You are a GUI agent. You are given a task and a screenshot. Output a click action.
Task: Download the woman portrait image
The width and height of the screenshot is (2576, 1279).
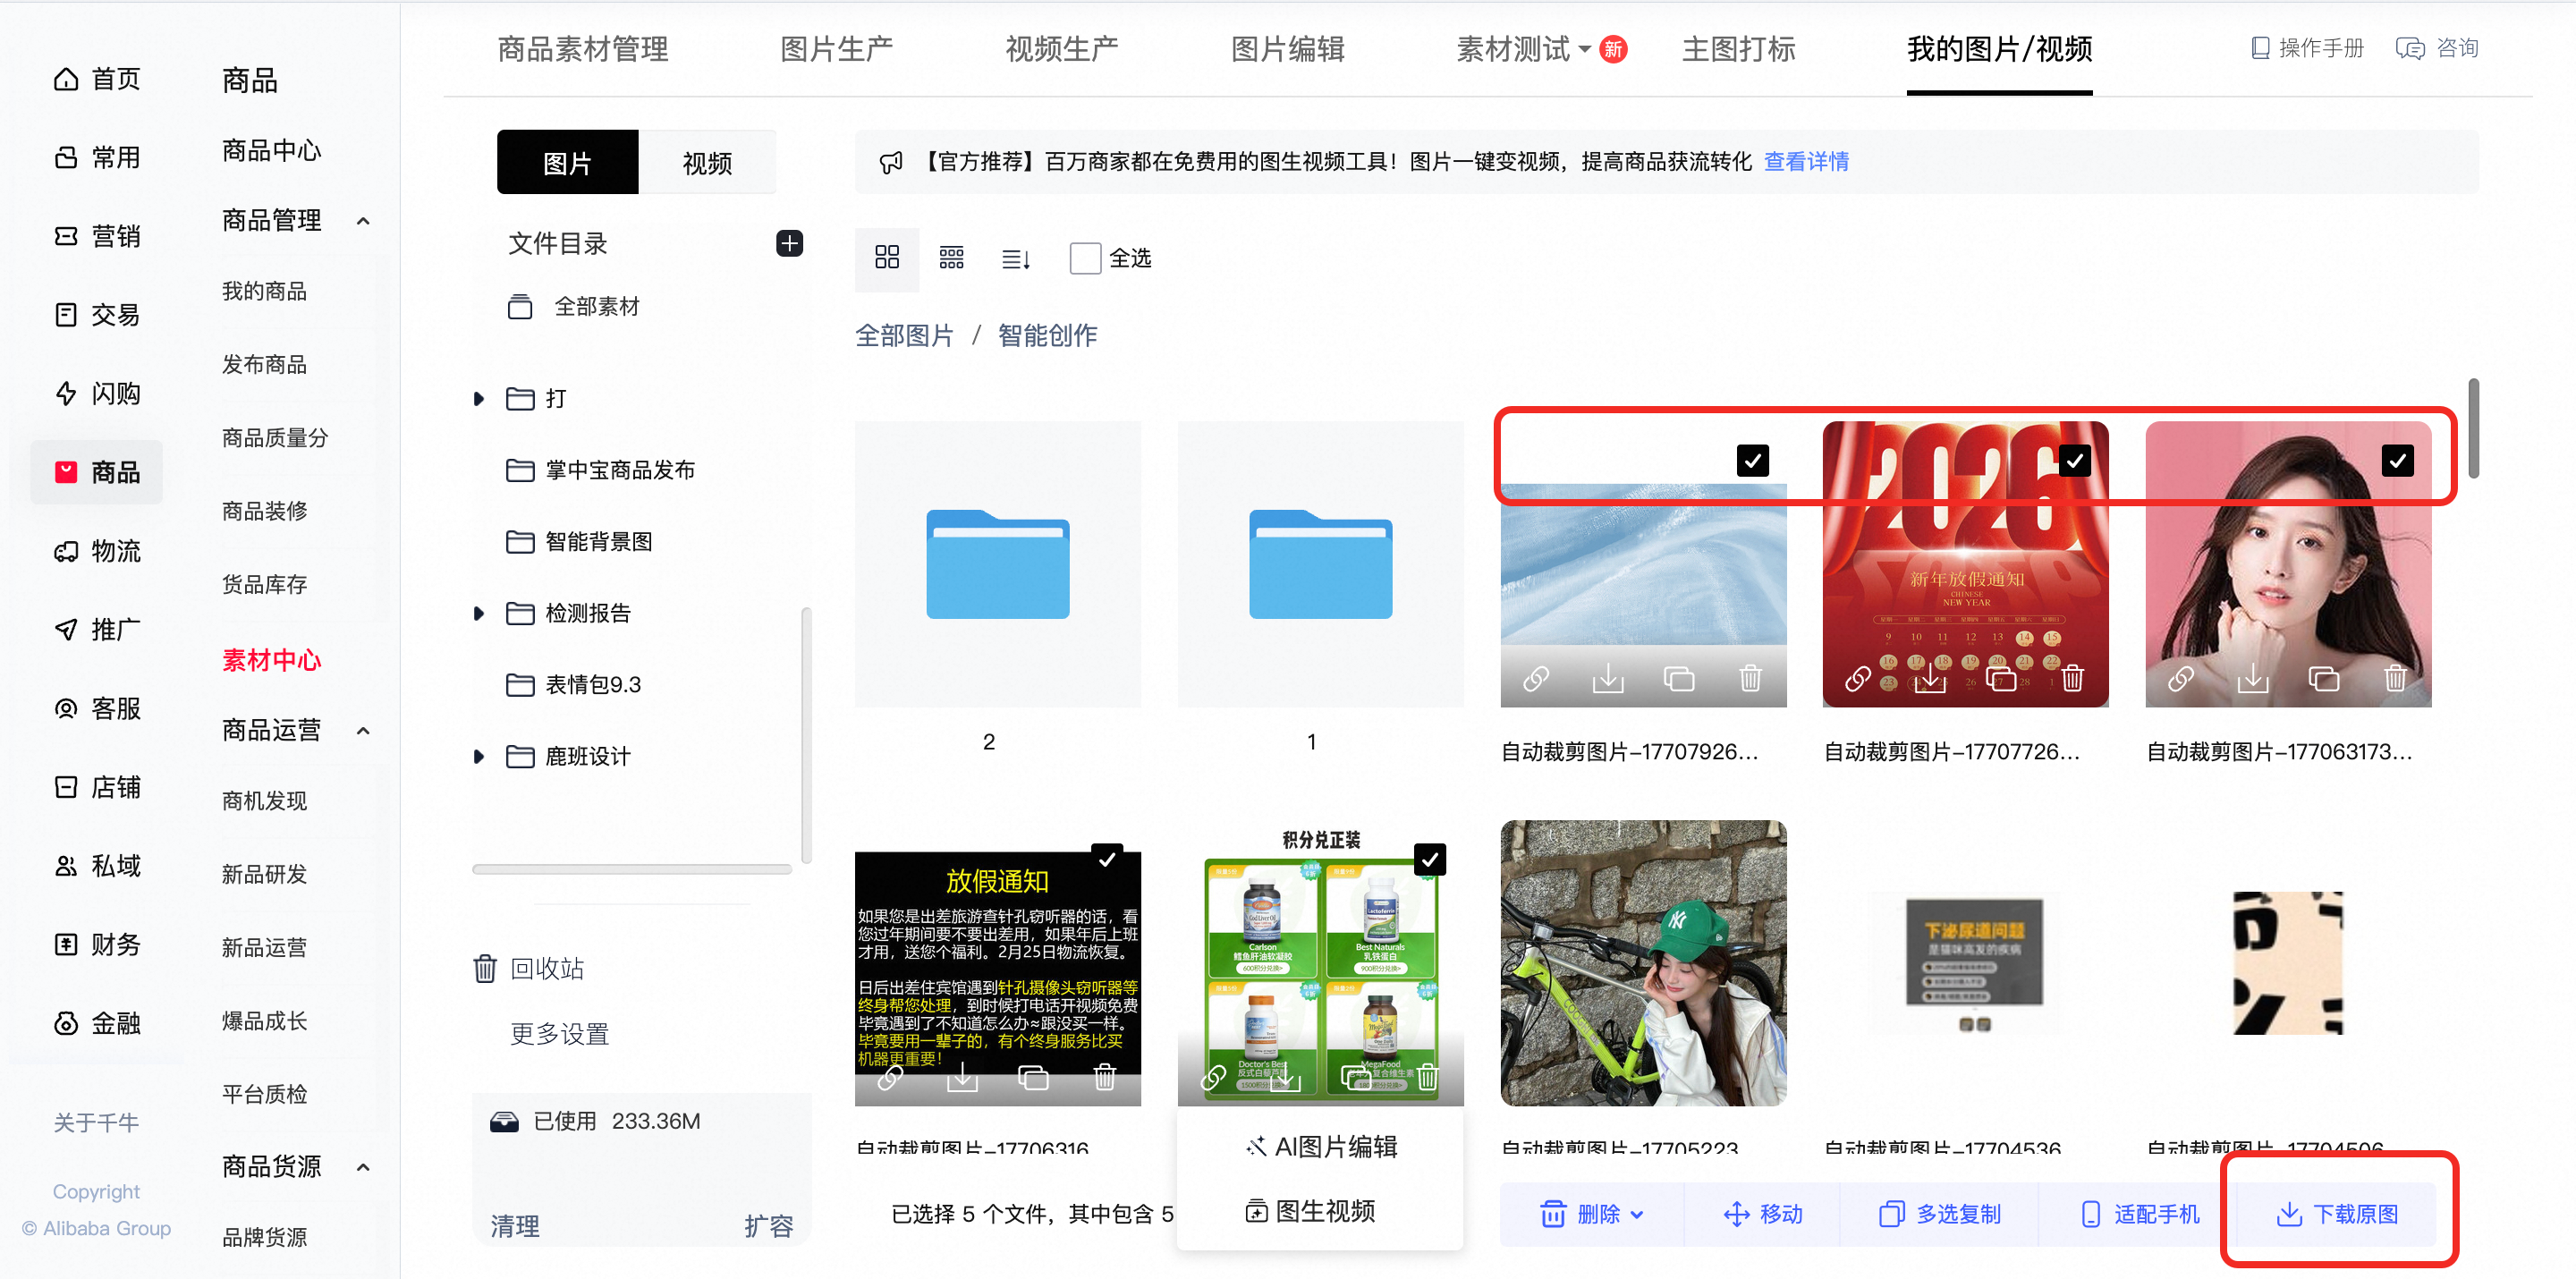point(2253,679)
